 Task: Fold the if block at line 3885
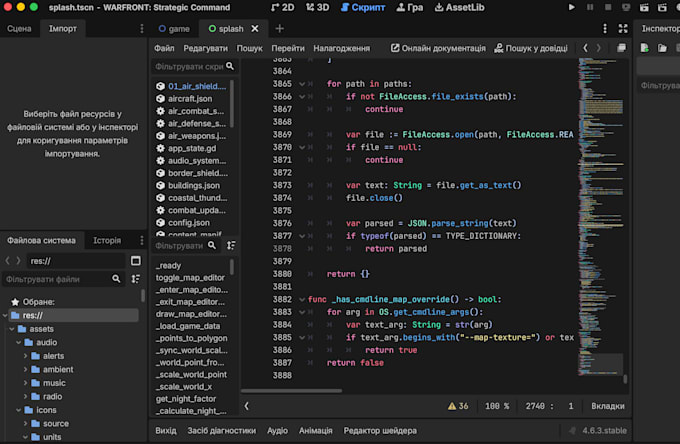302,337
